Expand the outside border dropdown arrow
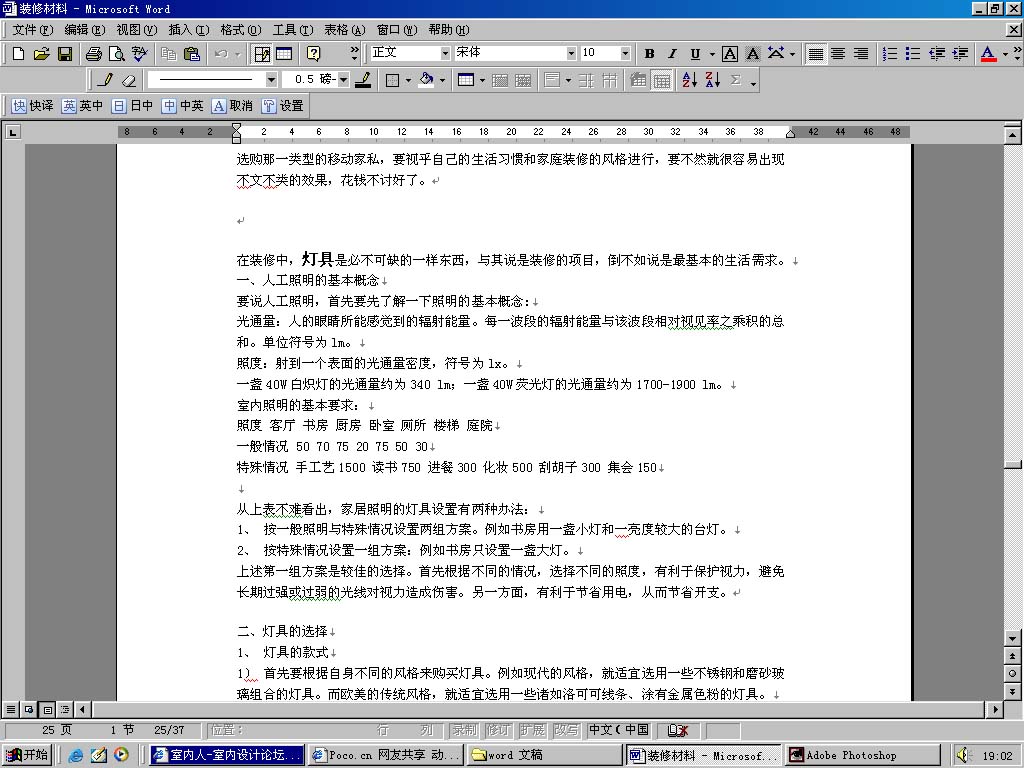 (408, 80)
